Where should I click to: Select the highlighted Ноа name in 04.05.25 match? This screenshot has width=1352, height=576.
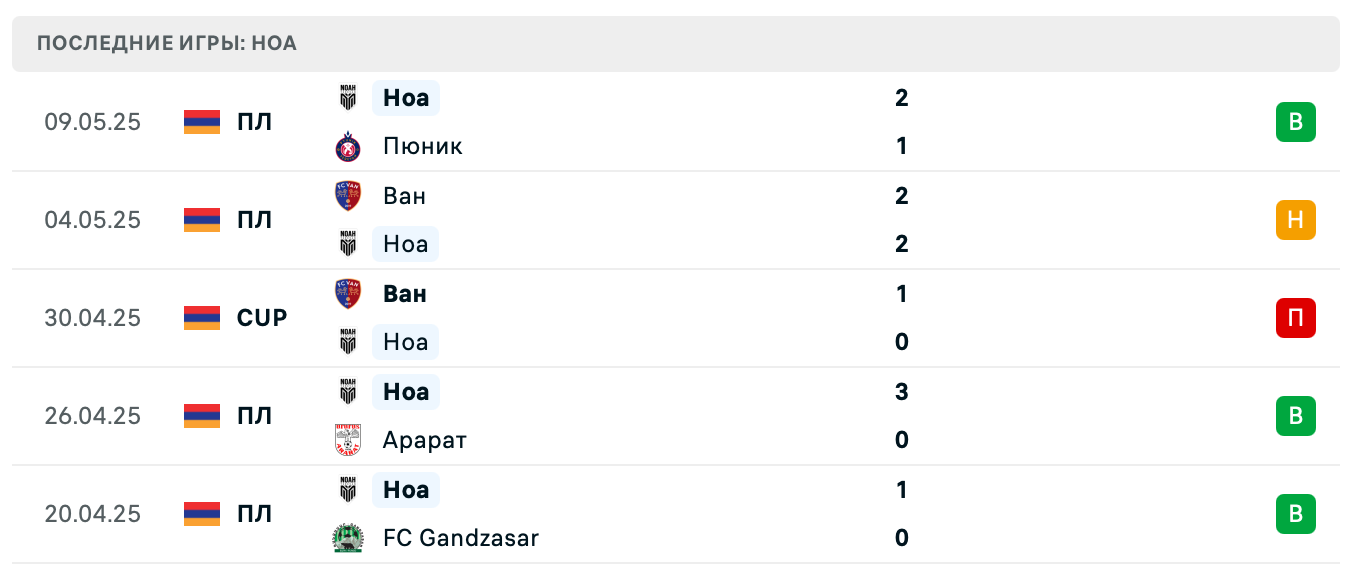(405, 244)
